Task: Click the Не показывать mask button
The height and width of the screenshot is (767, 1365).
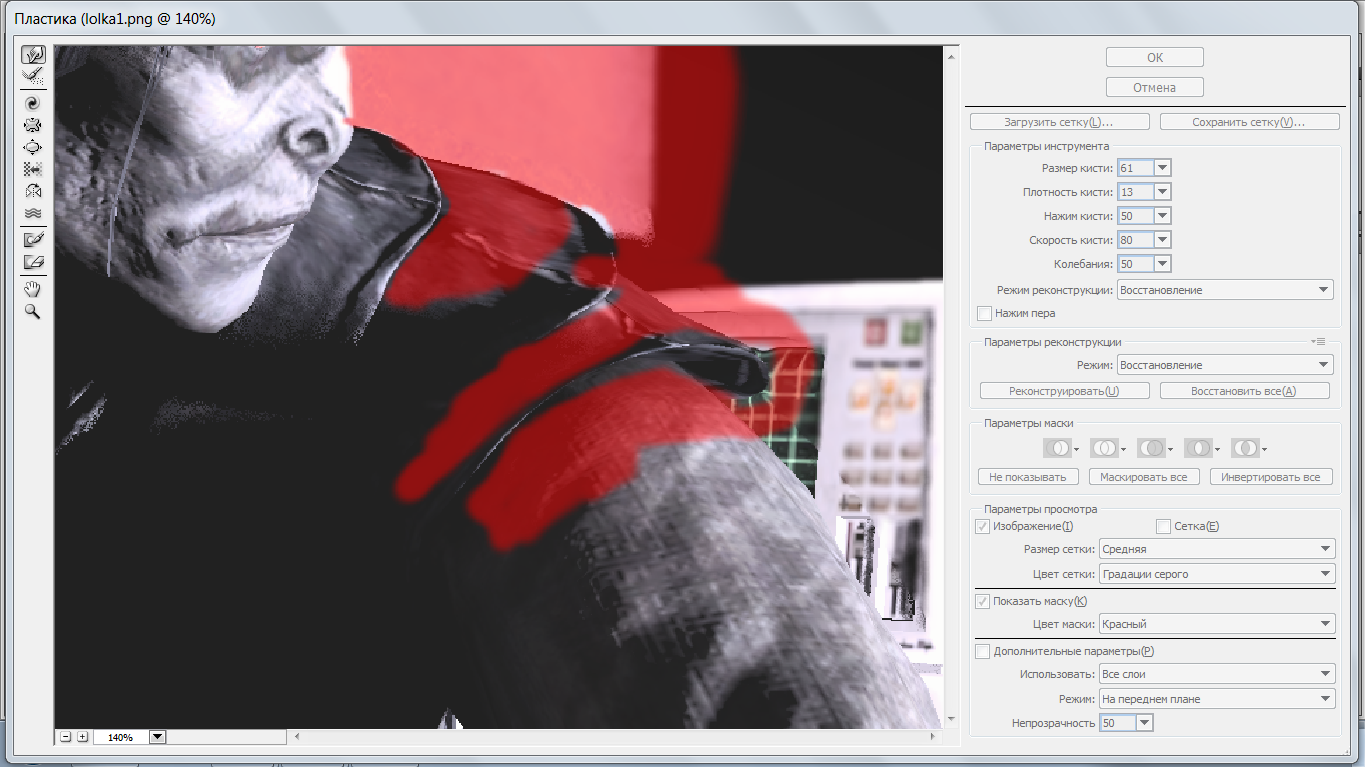Action: pyautogui.click(x=1029, y=477)
